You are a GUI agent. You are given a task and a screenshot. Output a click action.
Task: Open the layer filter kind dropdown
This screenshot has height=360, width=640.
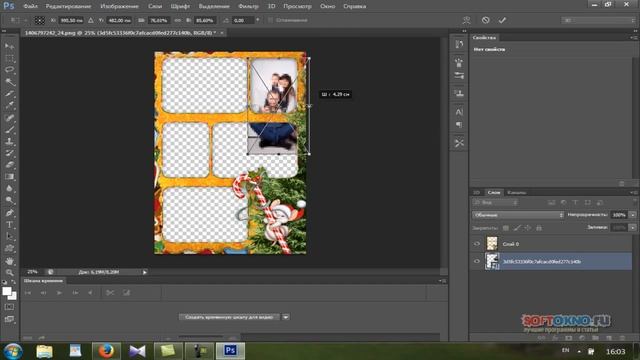pyautogui.click(x=495, y=202)
